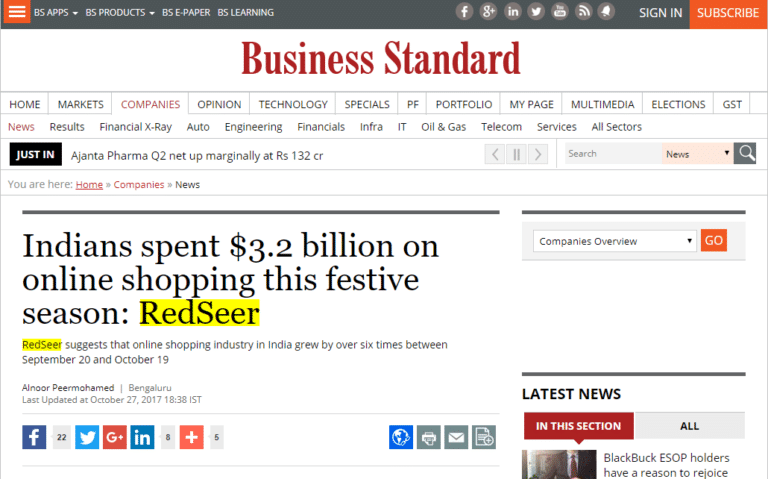Open the OPINION menu tab
Viewport: 768px width, 479px height.
pos(219,104)
